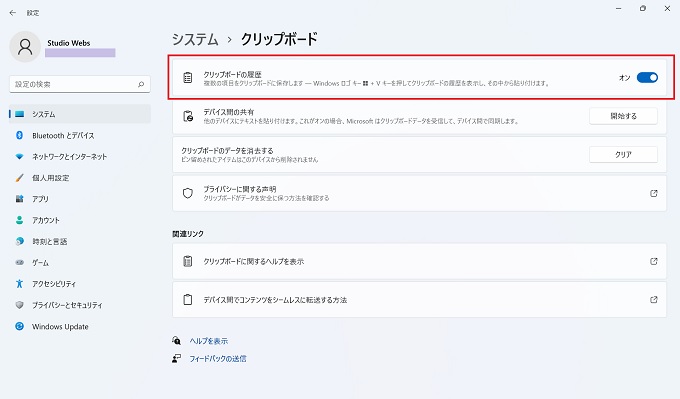
Task: Click the クリップボードの履歴 setting title
Action: point(232,74)
